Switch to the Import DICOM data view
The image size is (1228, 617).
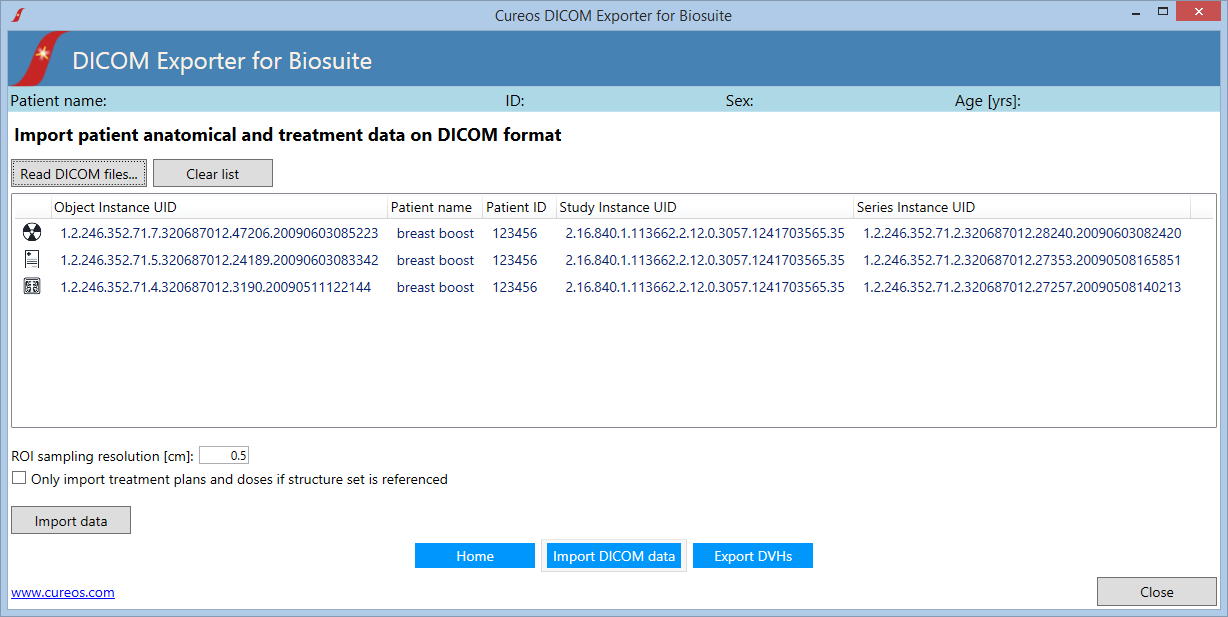[614, 555]
